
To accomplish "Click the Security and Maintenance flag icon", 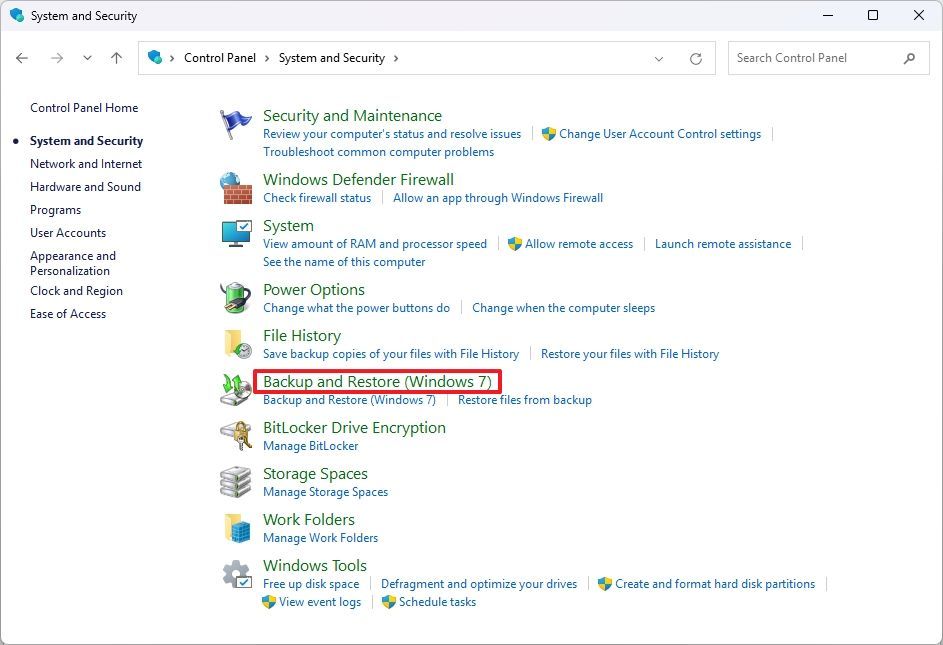I will point(236,124).
